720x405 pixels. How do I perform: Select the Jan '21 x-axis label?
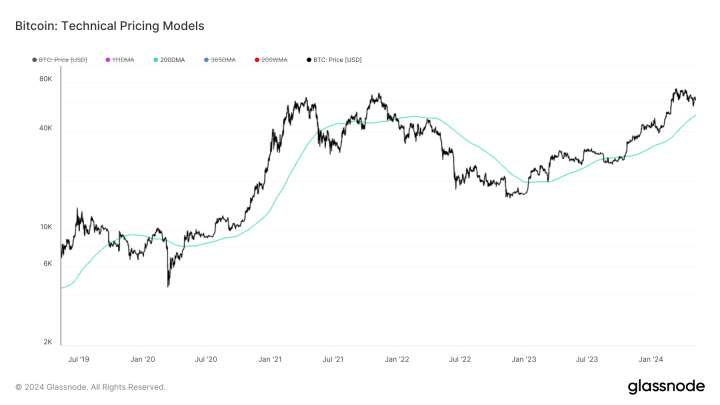(270, 359)
